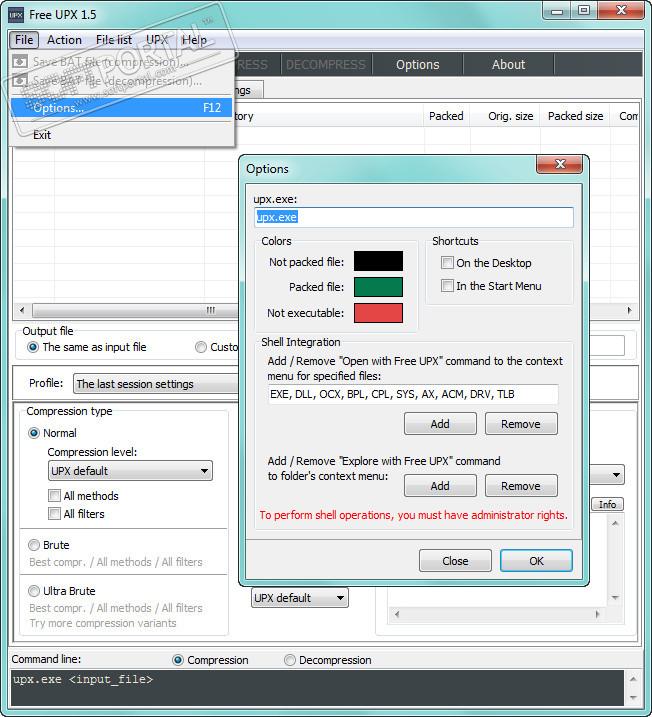Click Add for Explore with Free UPX command
Image resolution: width=652 pixels, height=717 pixels.
[x=440, y=486]
